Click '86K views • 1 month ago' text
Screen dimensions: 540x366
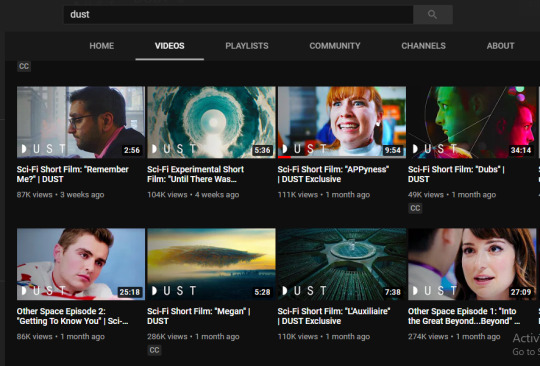click(x=61, y=337)
